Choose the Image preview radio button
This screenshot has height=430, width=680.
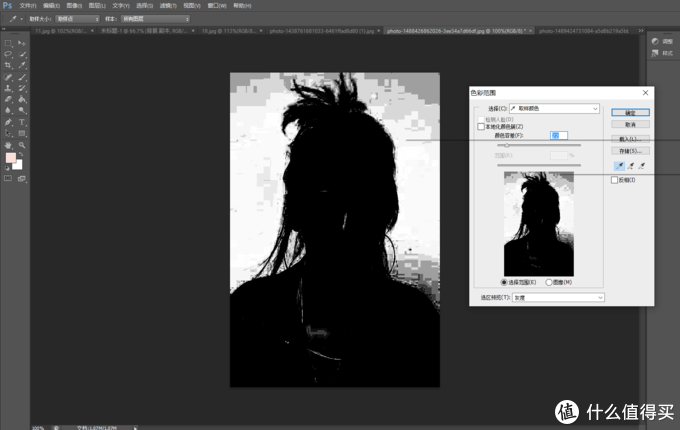click(549, 282)
